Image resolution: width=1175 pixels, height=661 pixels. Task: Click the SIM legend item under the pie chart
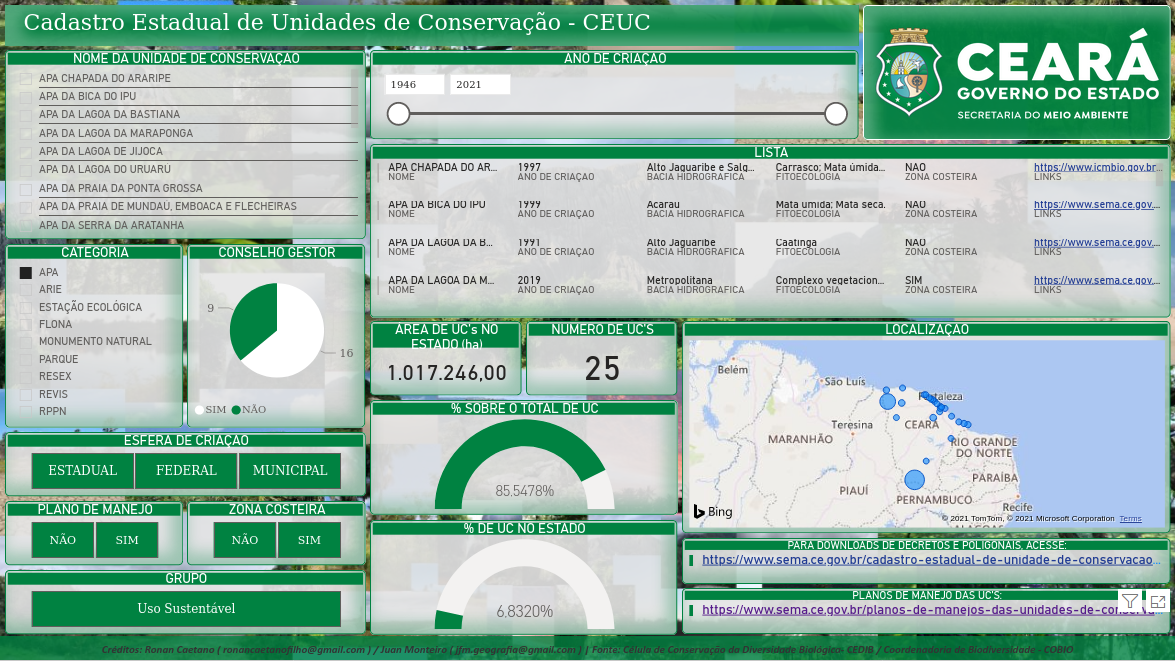point(210,410)
